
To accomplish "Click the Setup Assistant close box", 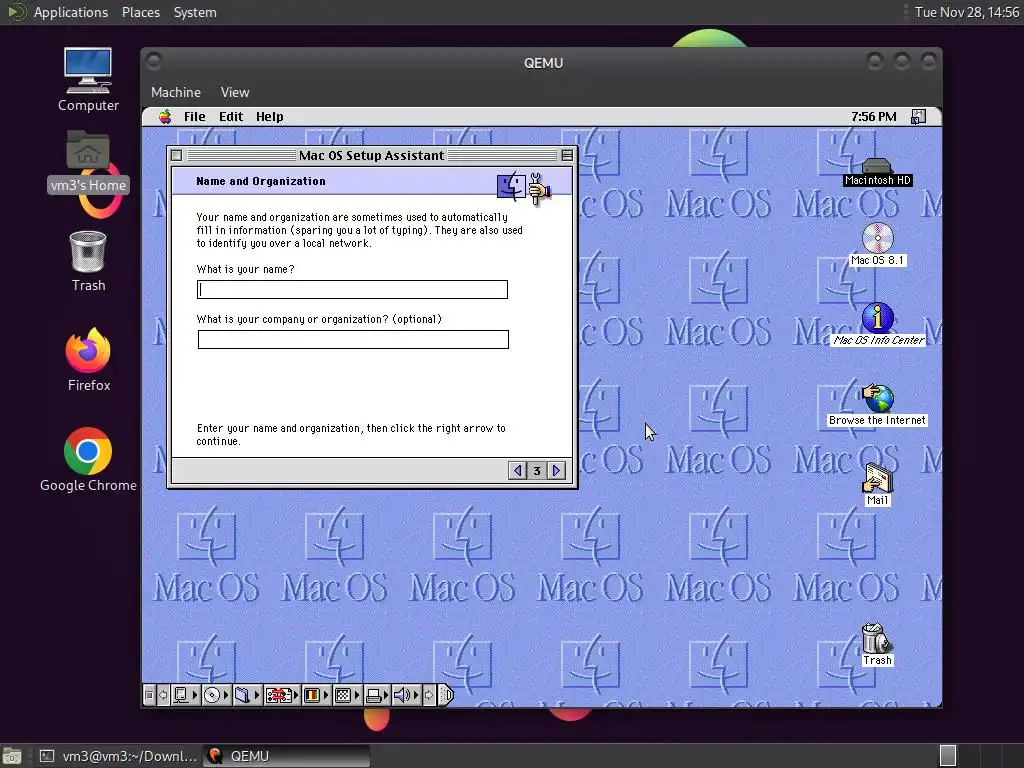I will (176, 155).
